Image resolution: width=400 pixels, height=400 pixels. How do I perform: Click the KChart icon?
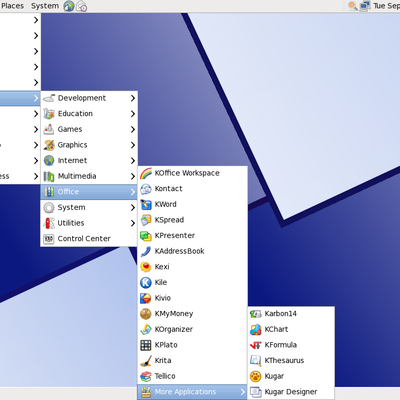pos(256,329)
